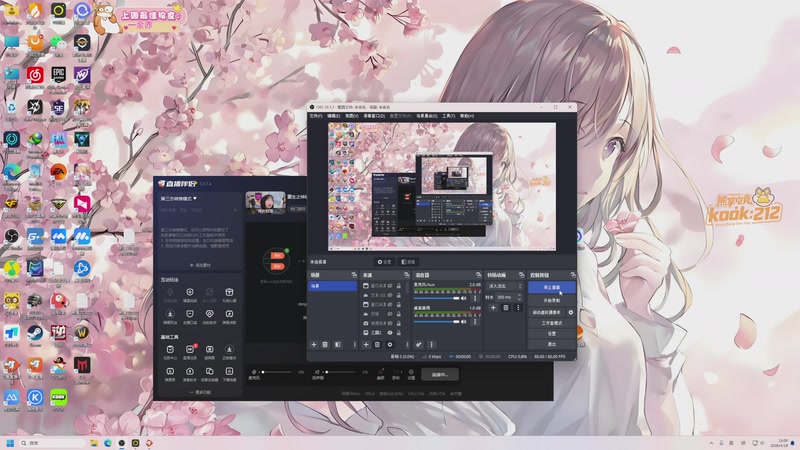Click the Filters button above Sources

point(408,262)
